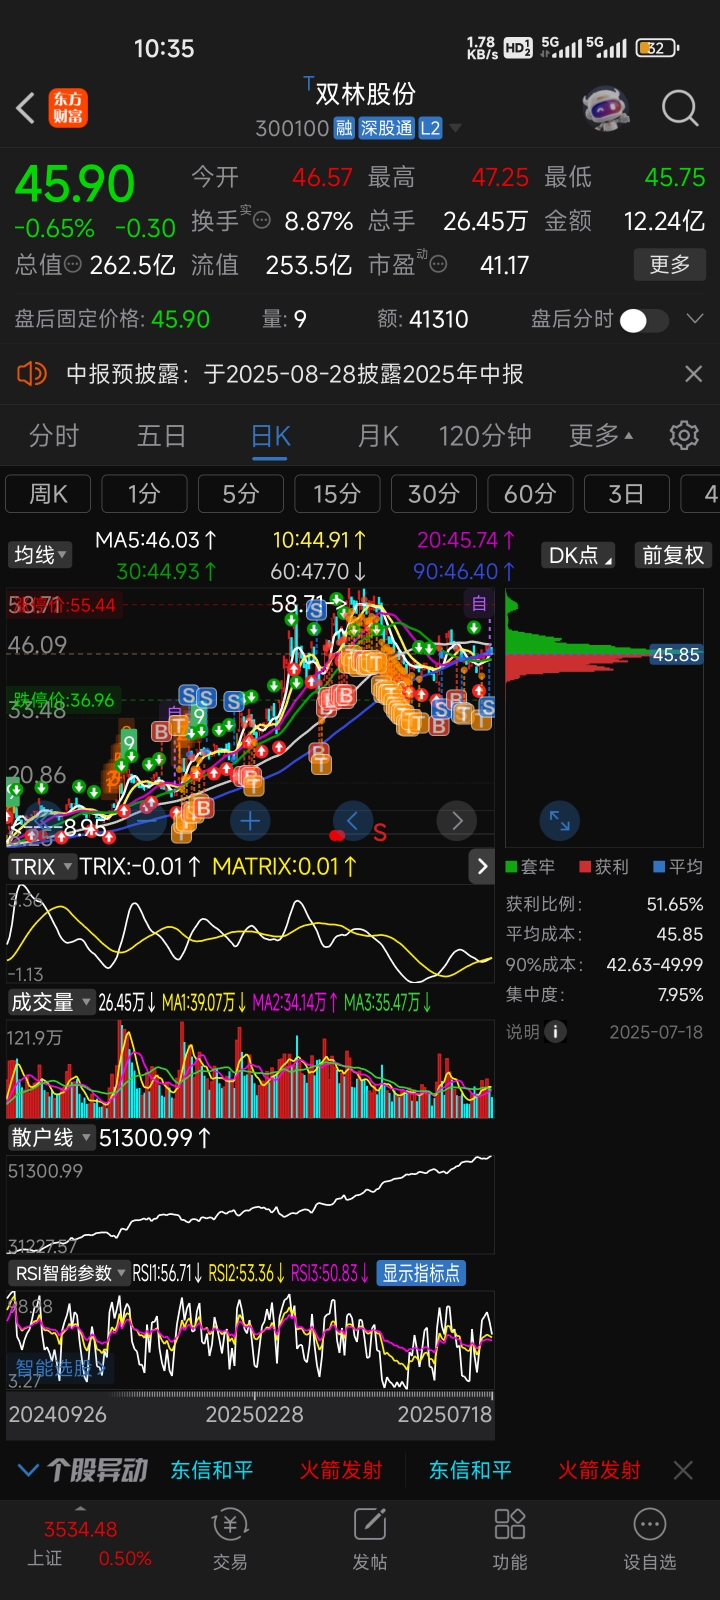Open the TRIX indicator dropdown

(x=41, y=867)
